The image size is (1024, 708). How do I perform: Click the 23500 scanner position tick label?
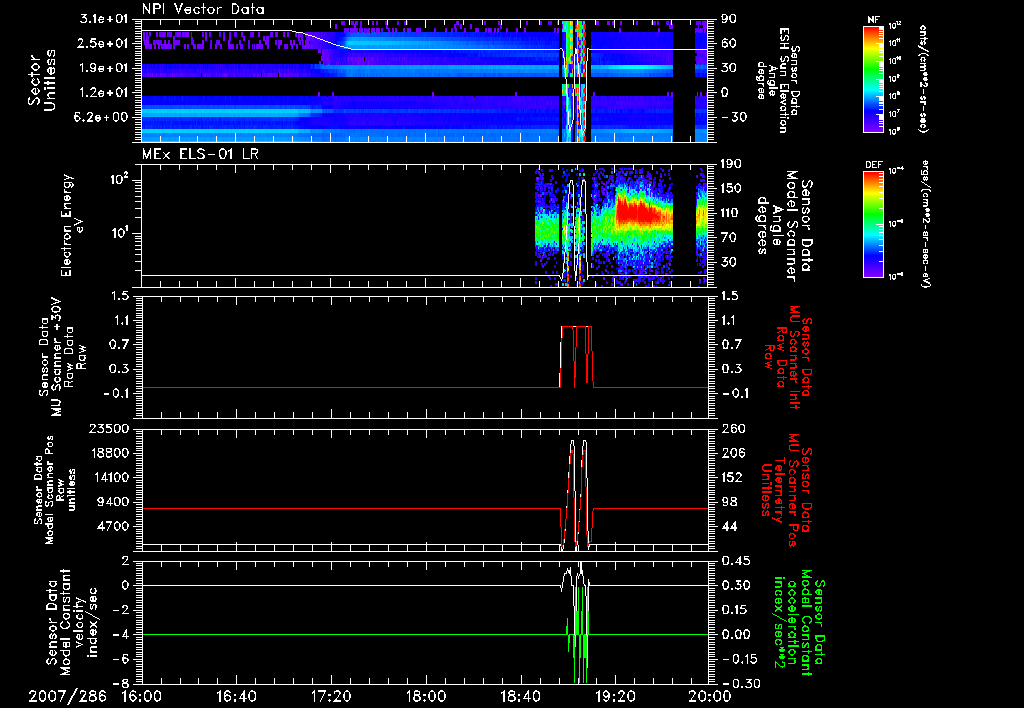click(x=108, y=429)
